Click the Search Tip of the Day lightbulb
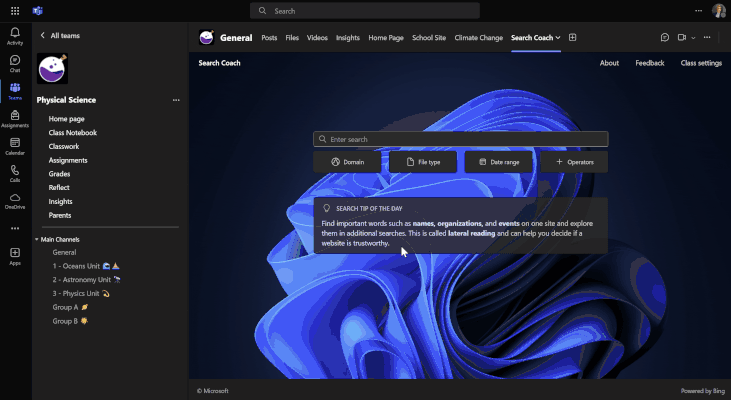This screenshot has height=400, width=731. [x=327, y=208]
